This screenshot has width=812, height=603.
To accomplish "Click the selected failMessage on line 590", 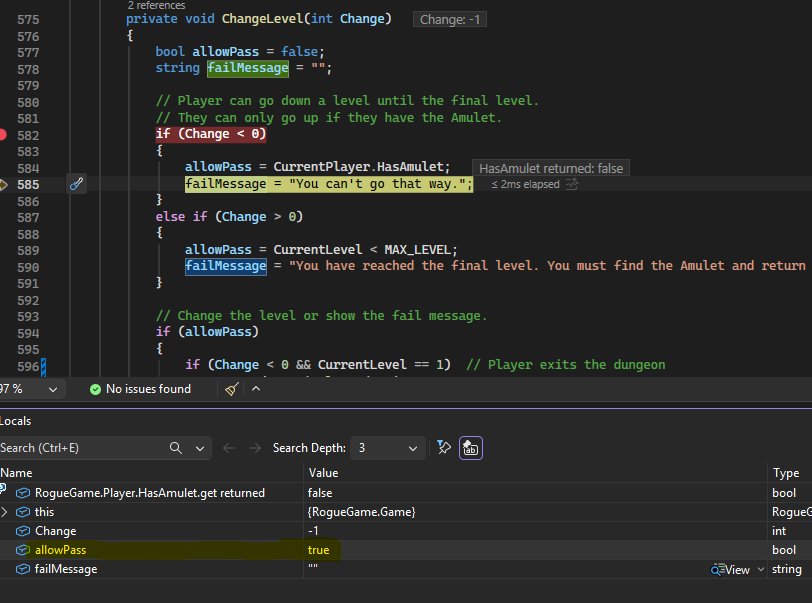I will click(226, 266).
